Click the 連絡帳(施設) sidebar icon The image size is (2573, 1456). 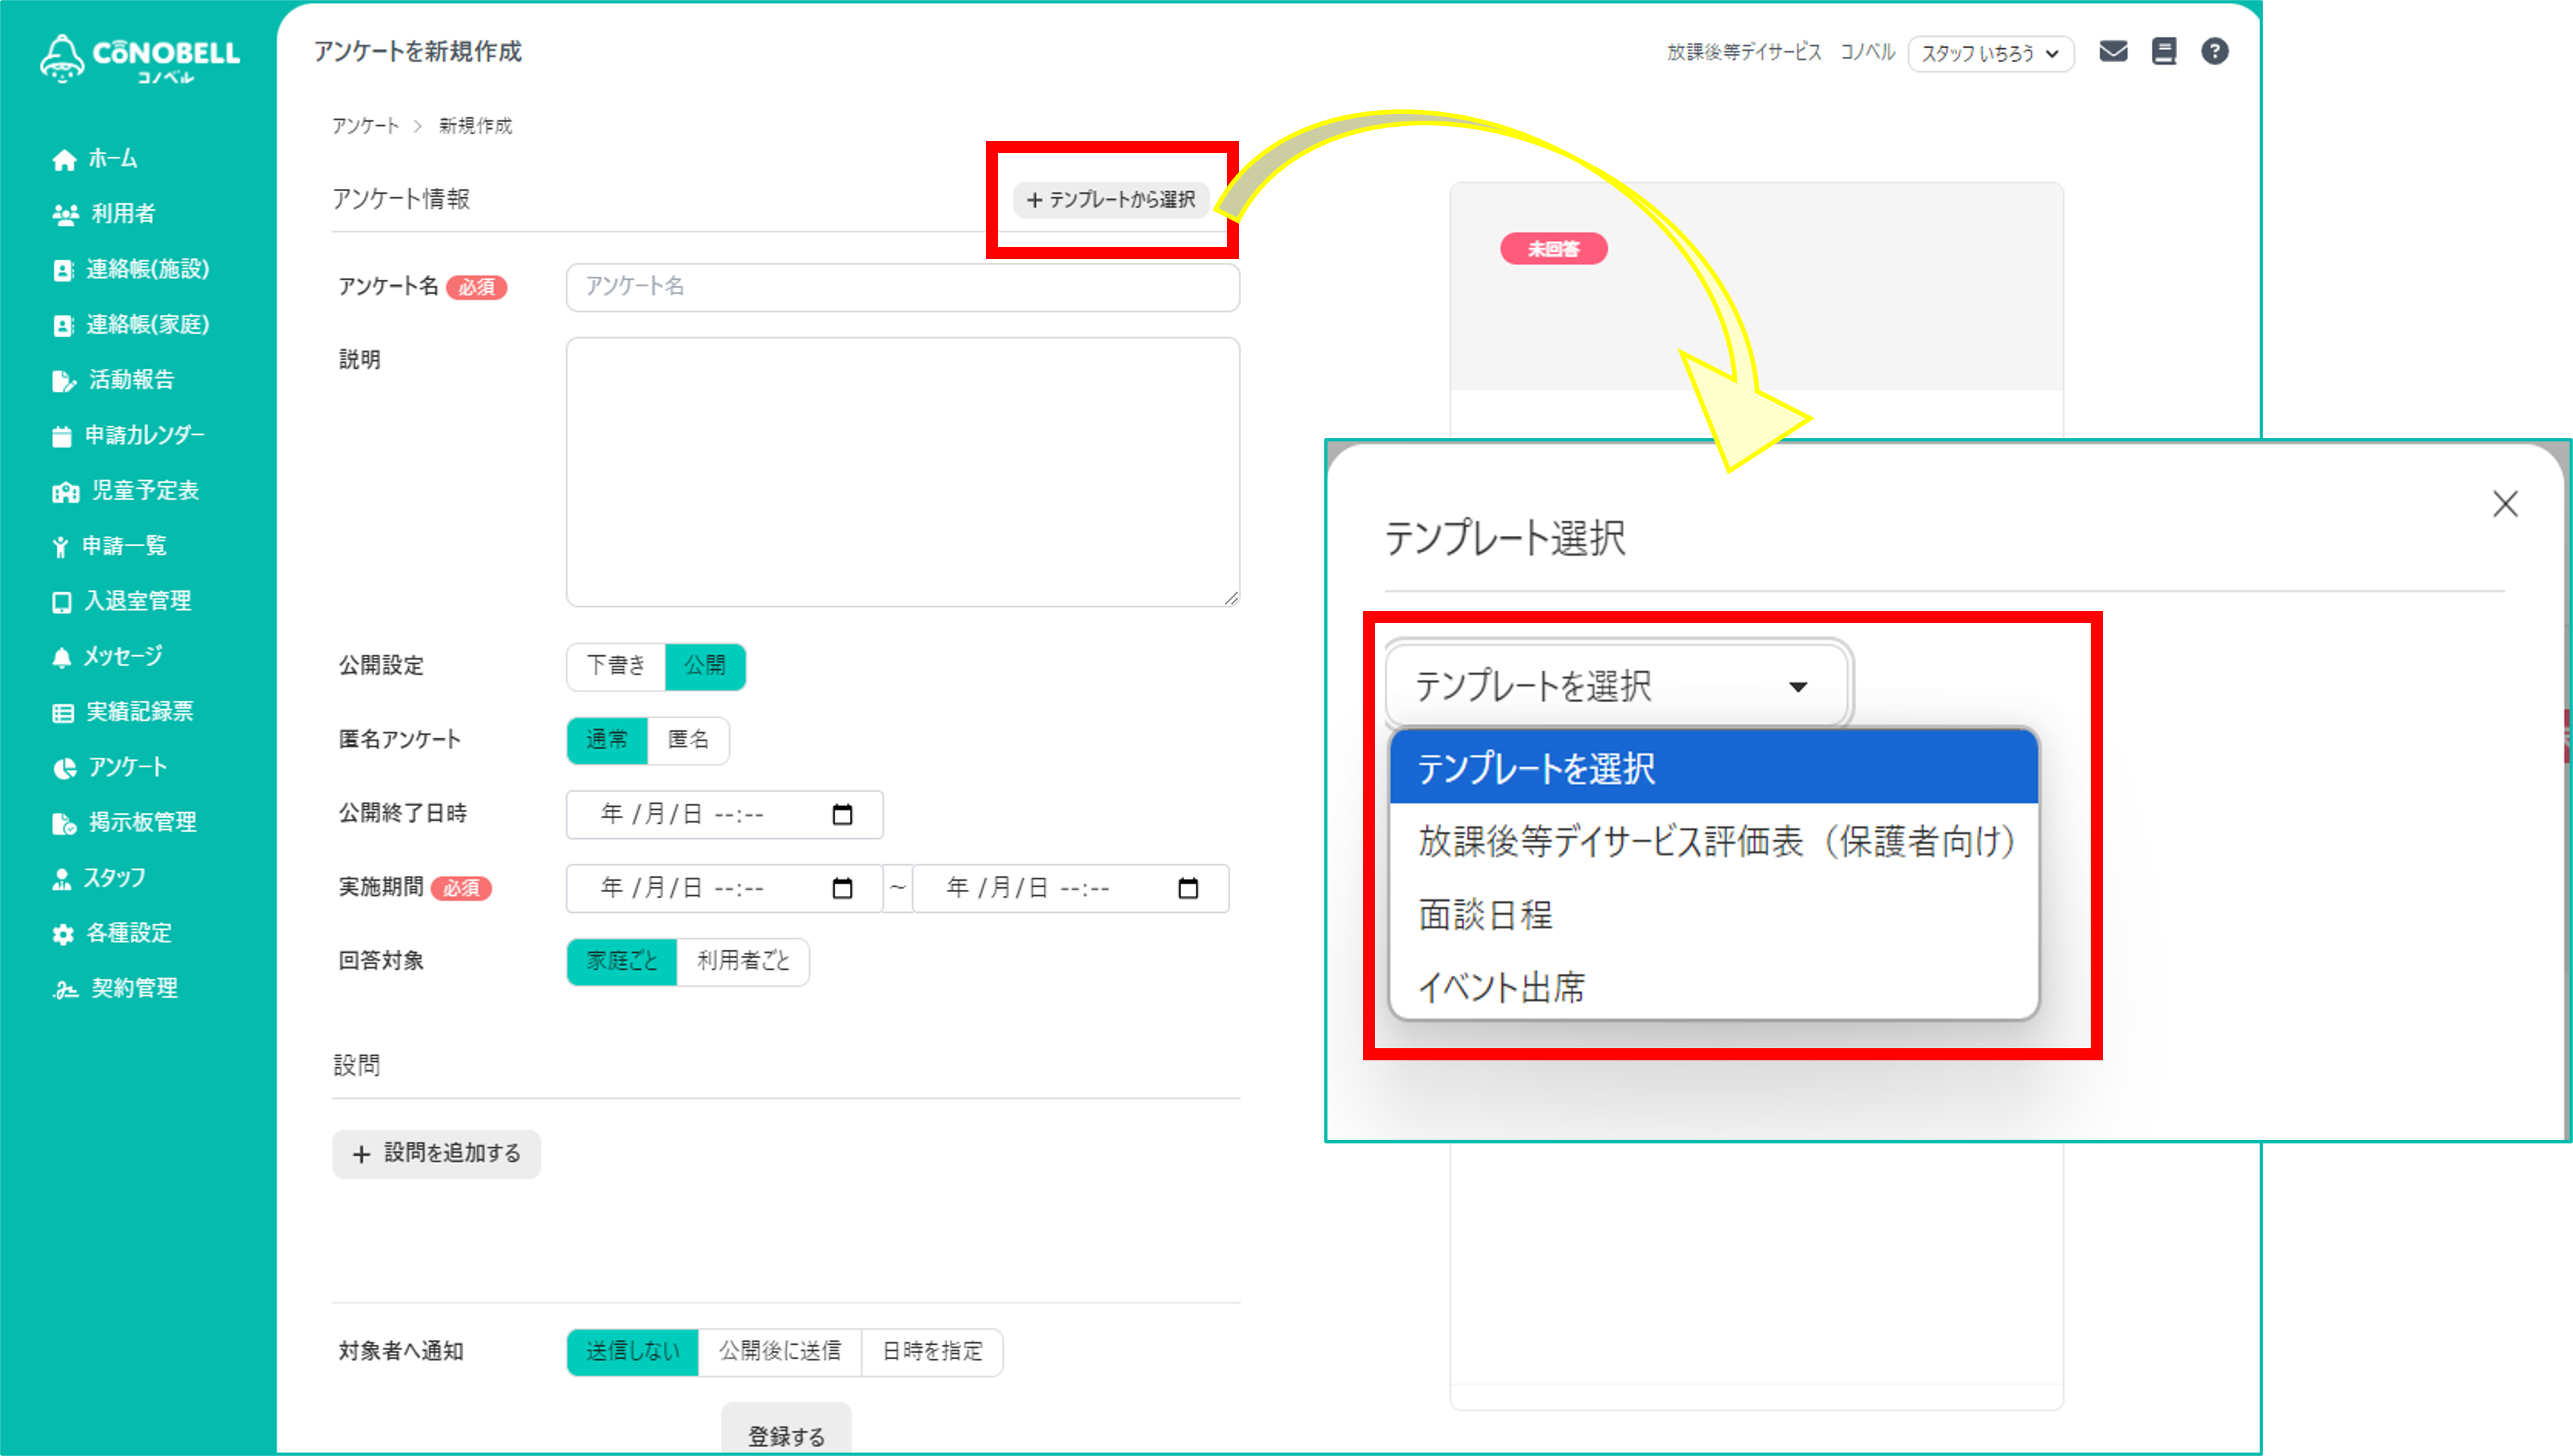[x=63, y=270]
